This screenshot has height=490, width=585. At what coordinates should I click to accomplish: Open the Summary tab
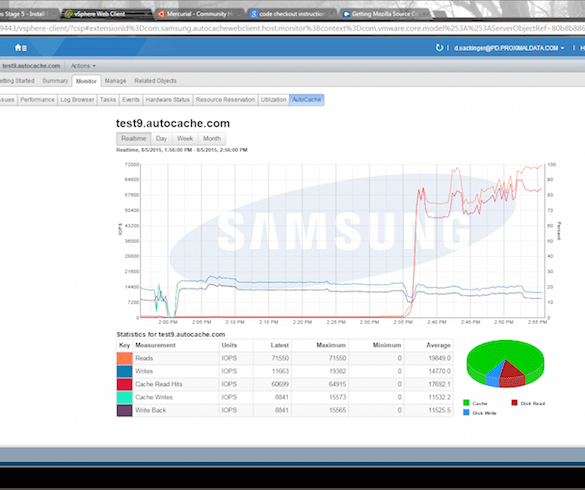[x=55, y=81]
